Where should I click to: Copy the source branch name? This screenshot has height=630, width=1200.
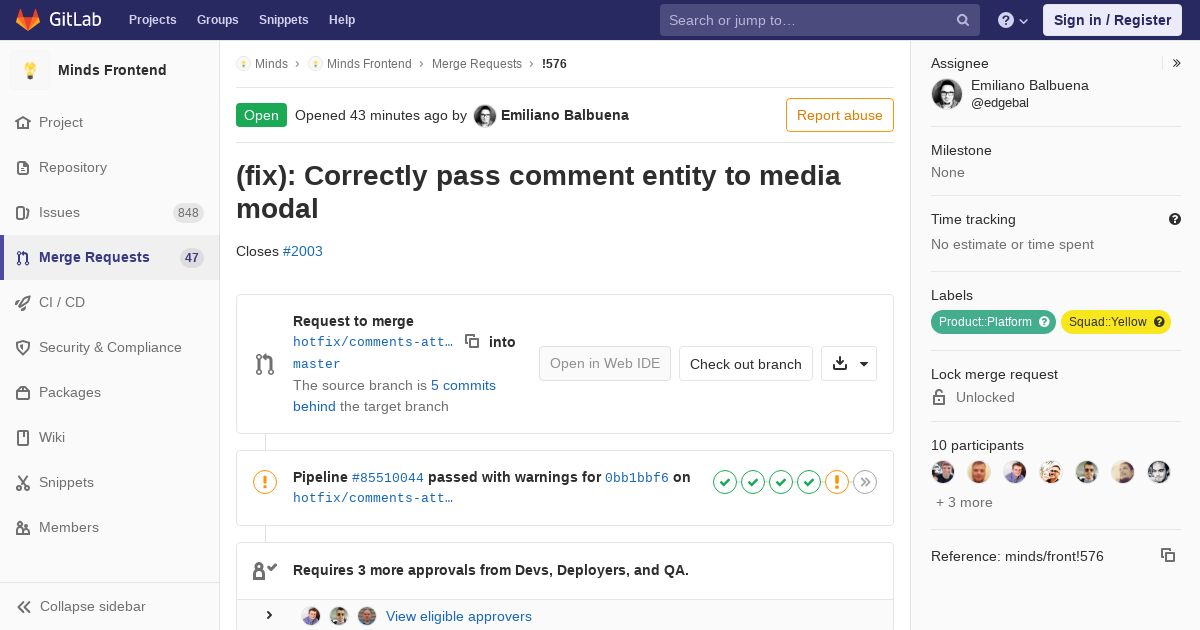pos(472,341)
